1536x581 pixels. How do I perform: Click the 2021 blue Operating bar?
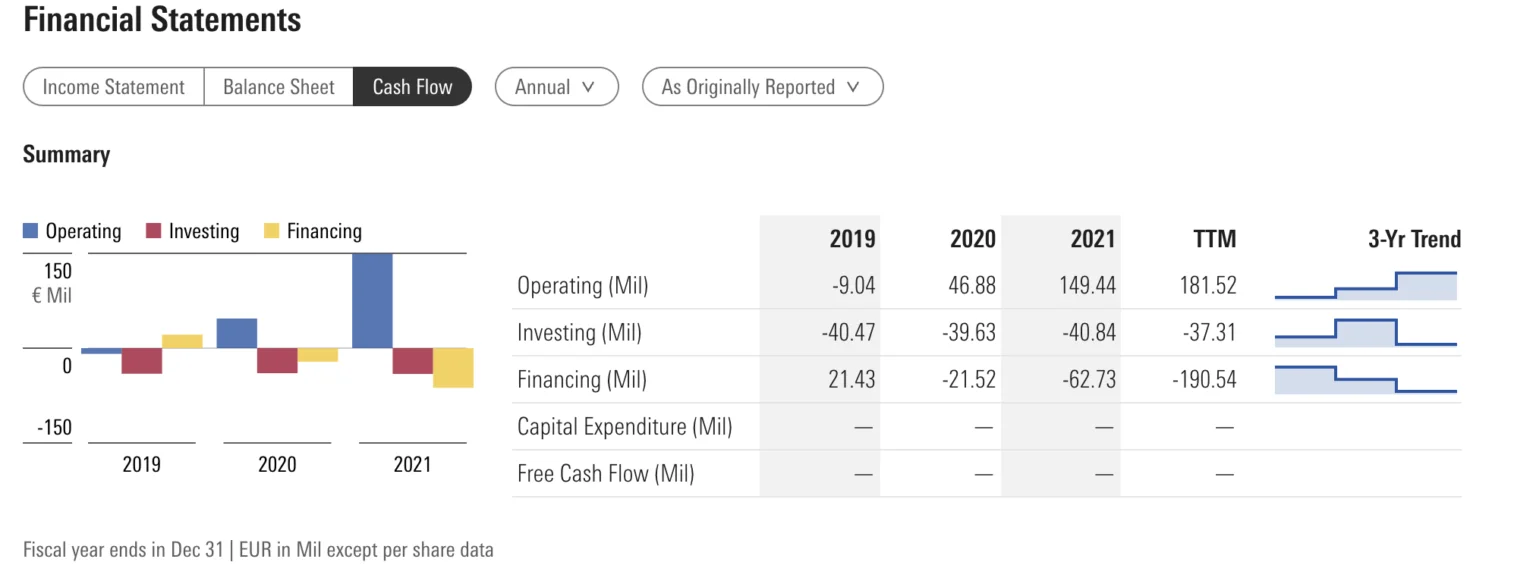[x=372, y=300]
